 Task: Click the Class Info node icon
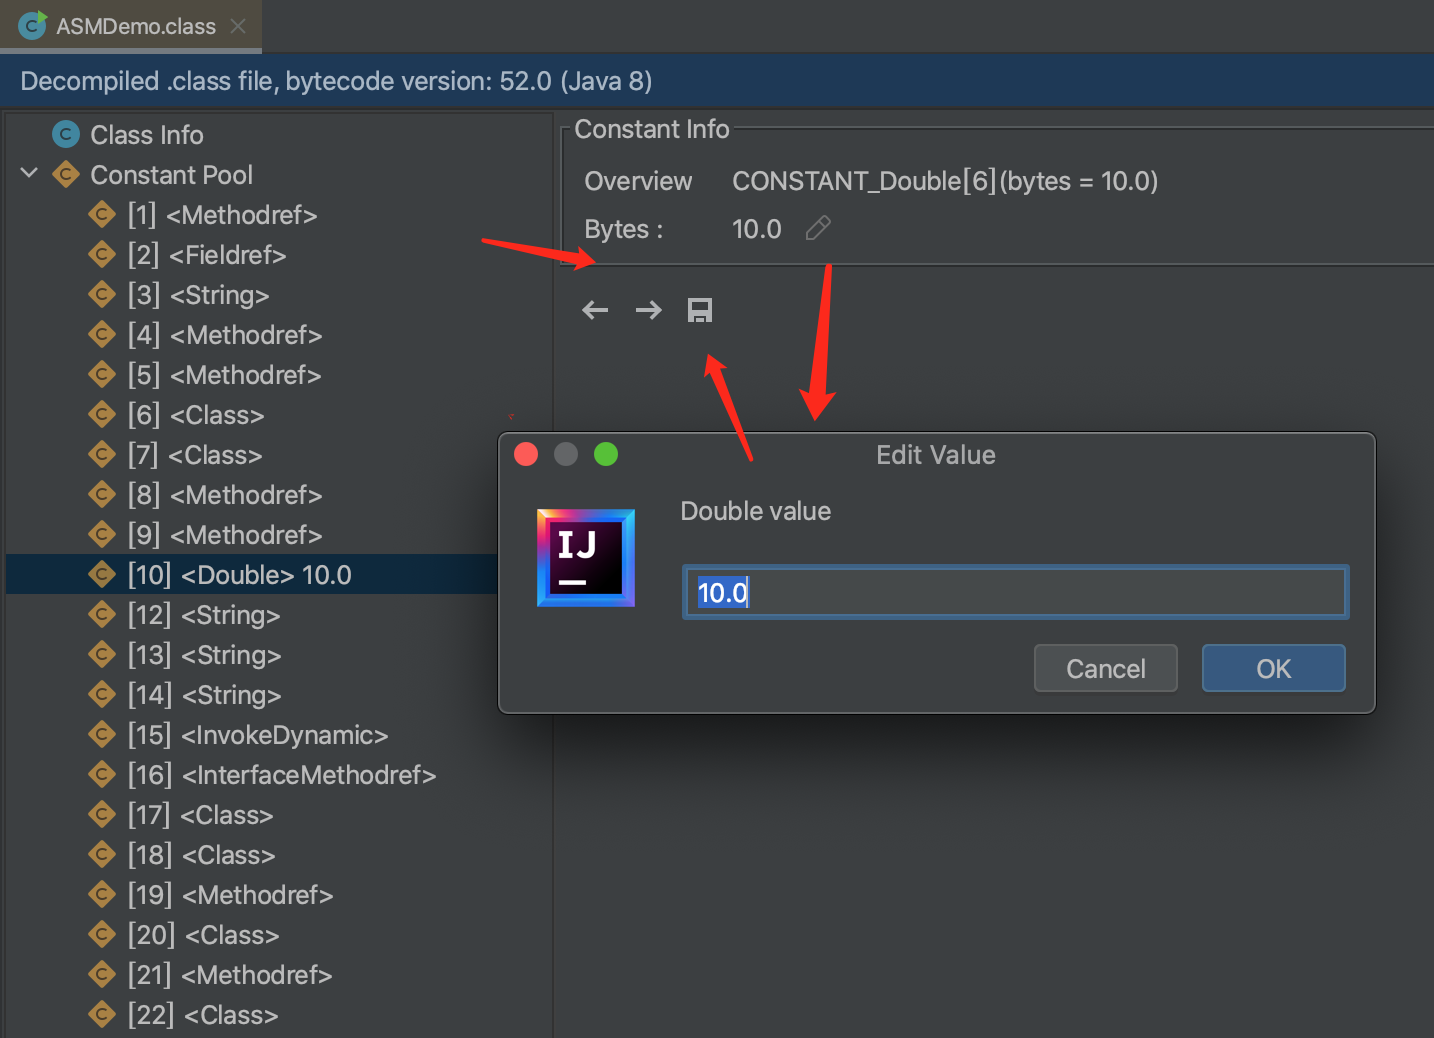tap(65, 134)
